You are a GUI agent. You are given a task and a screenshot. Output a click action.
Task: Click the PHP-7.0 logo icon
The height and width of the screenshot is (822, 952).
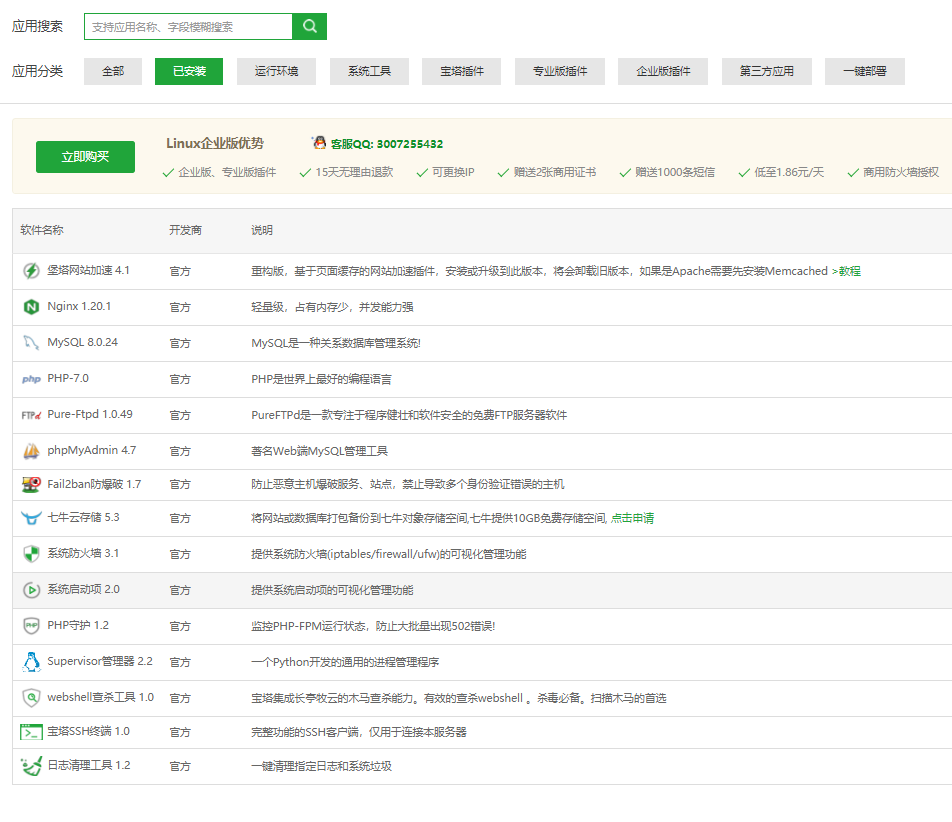pos(32,379)
